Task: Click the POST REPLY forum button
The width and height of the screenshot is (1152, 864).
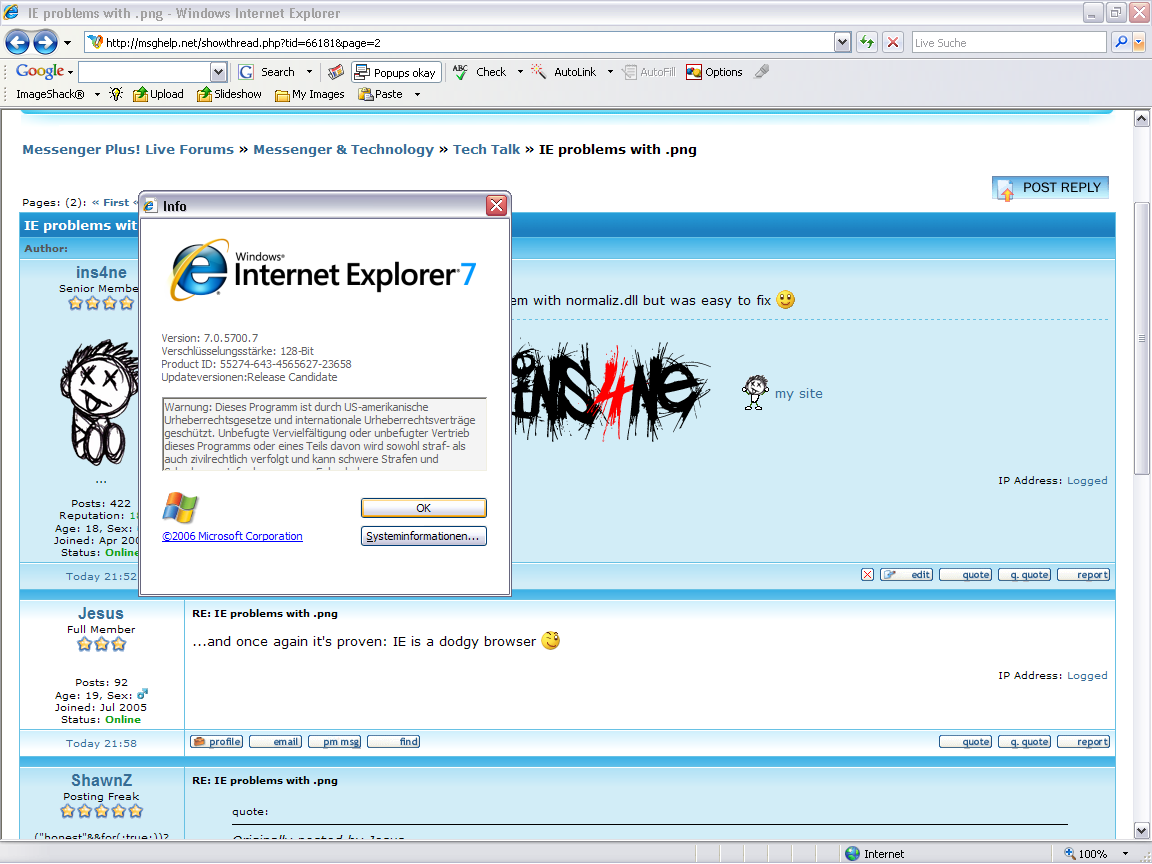Action: (x=1050, y=188)
